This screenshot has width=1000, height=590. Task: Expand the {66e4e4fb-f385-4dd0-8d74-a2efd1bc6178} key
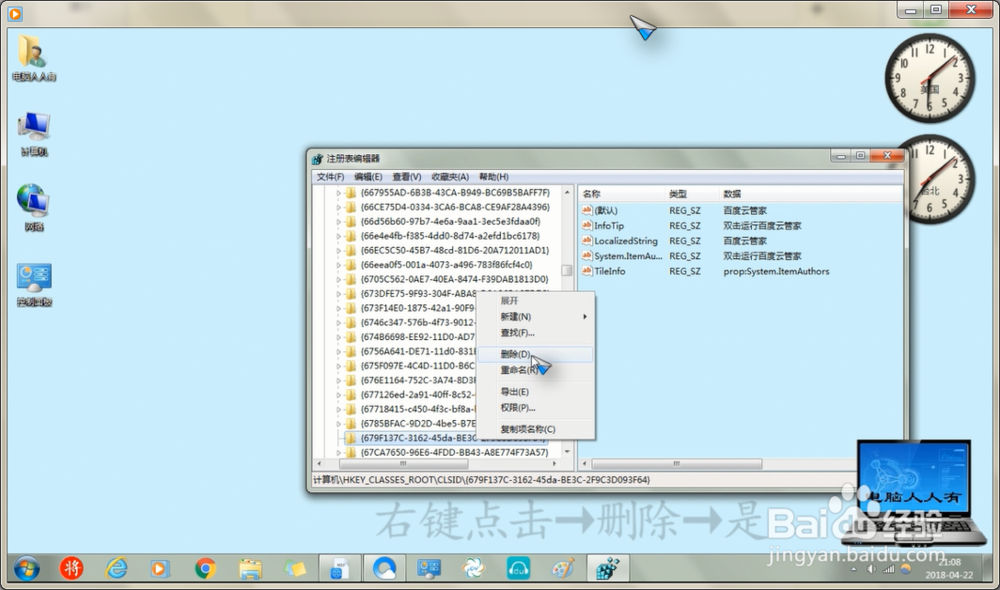pyautogui.click(x=339, y=236)
